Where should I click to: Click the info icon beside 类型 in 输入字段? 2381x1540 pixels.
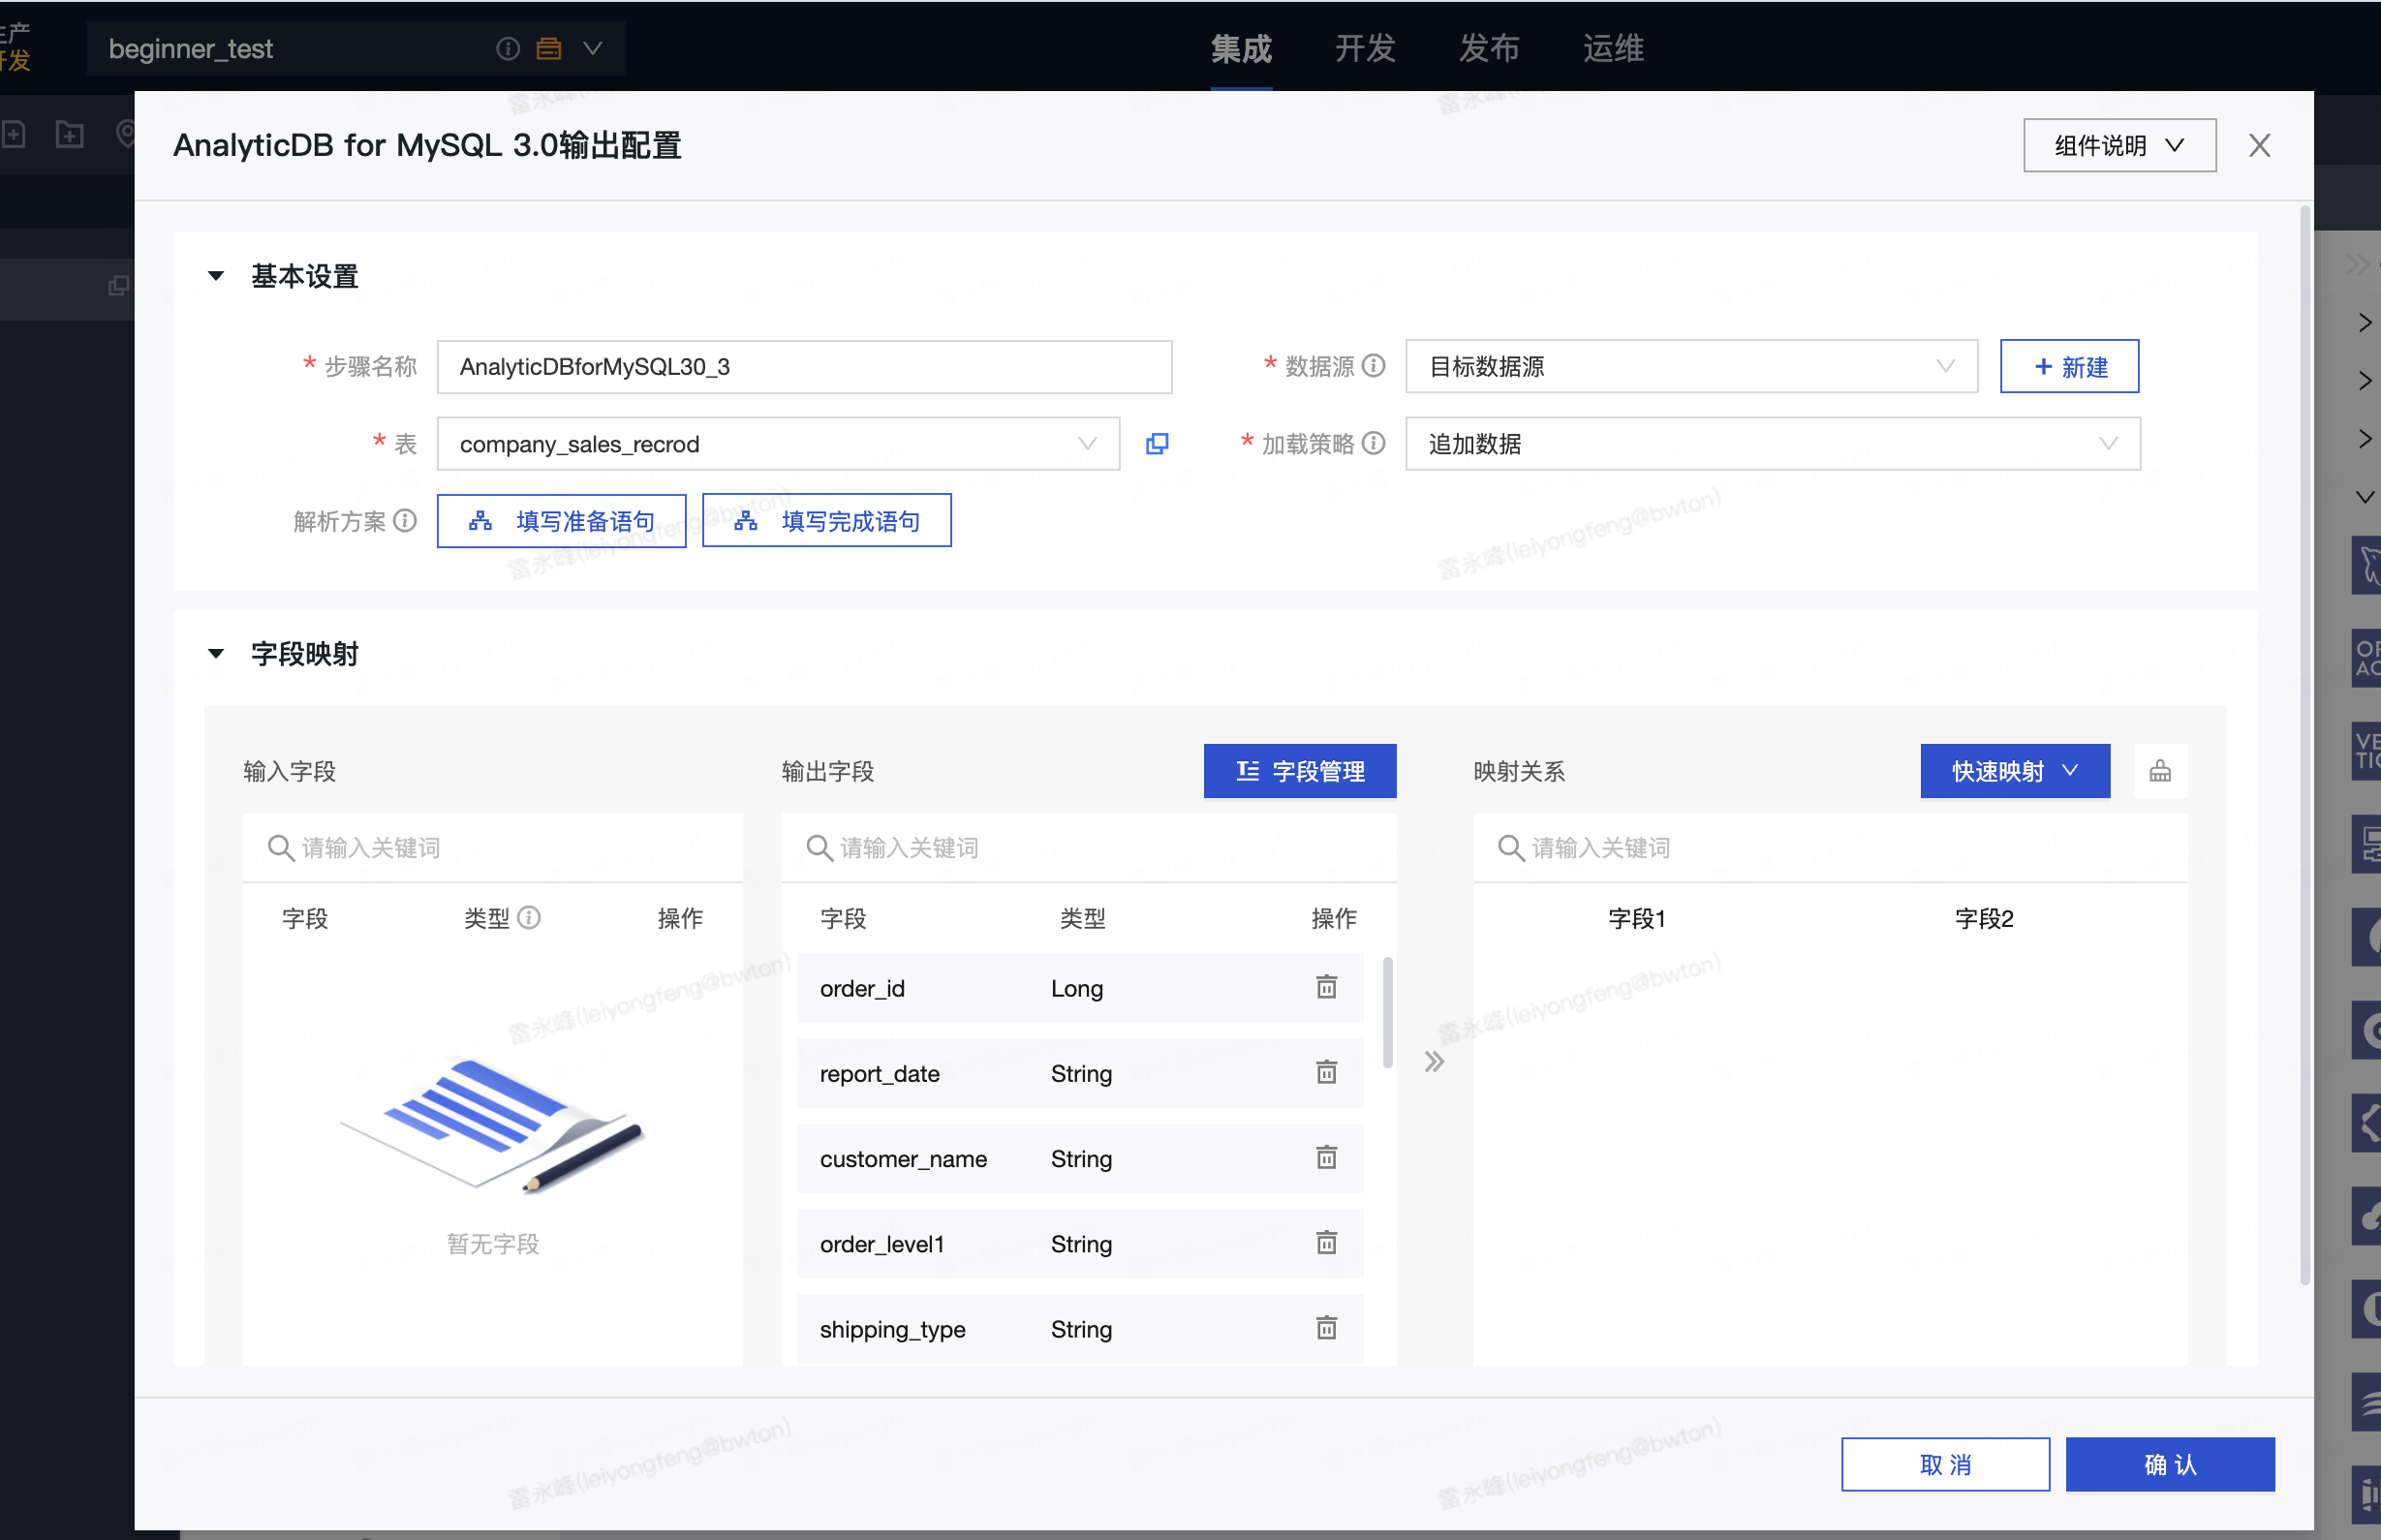click(x=529, y=918)
